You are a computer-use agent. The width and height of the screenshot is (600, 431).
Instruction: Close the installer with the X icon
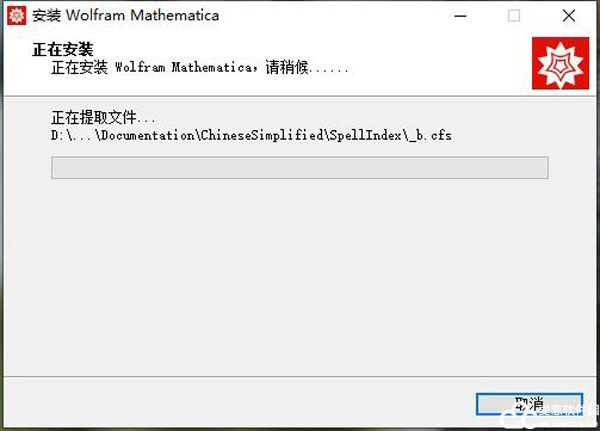(569, 16)
